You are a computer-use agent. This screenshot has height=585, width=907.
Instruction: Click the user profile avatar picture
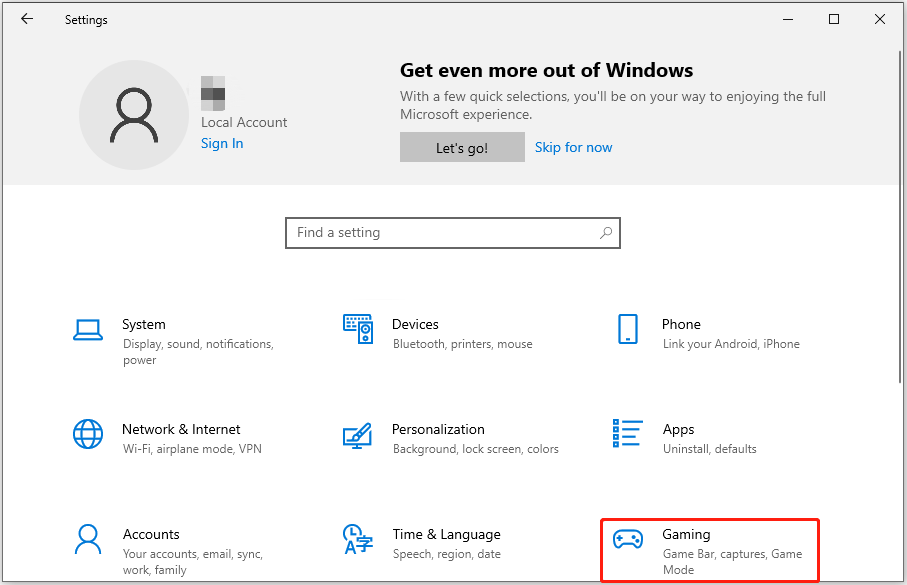pyautogui.click(x=133, y=116)
